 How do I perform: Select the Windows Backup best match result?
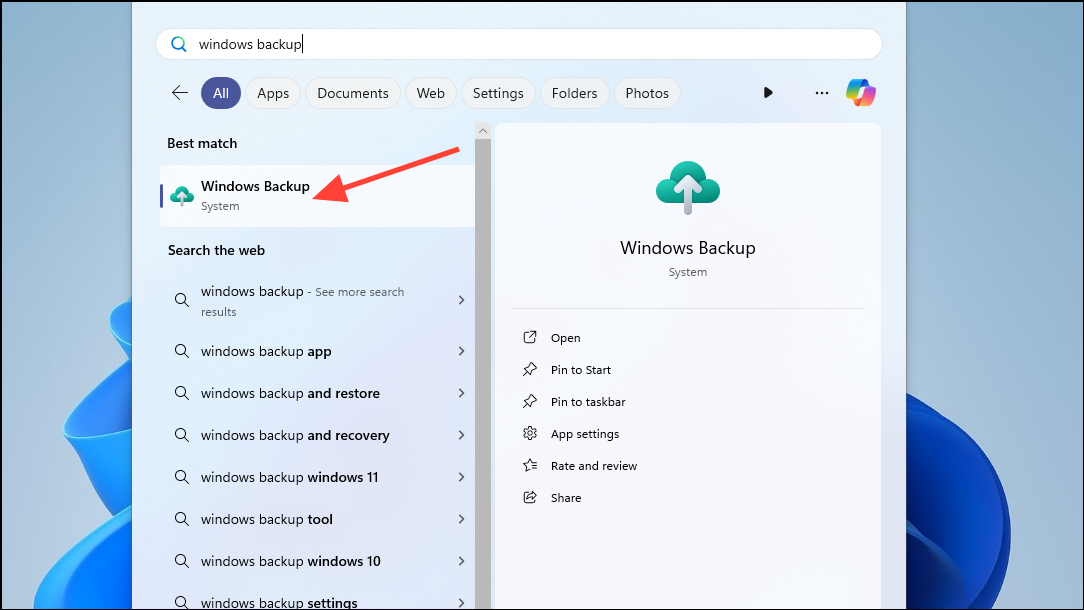tap(255, 193)
